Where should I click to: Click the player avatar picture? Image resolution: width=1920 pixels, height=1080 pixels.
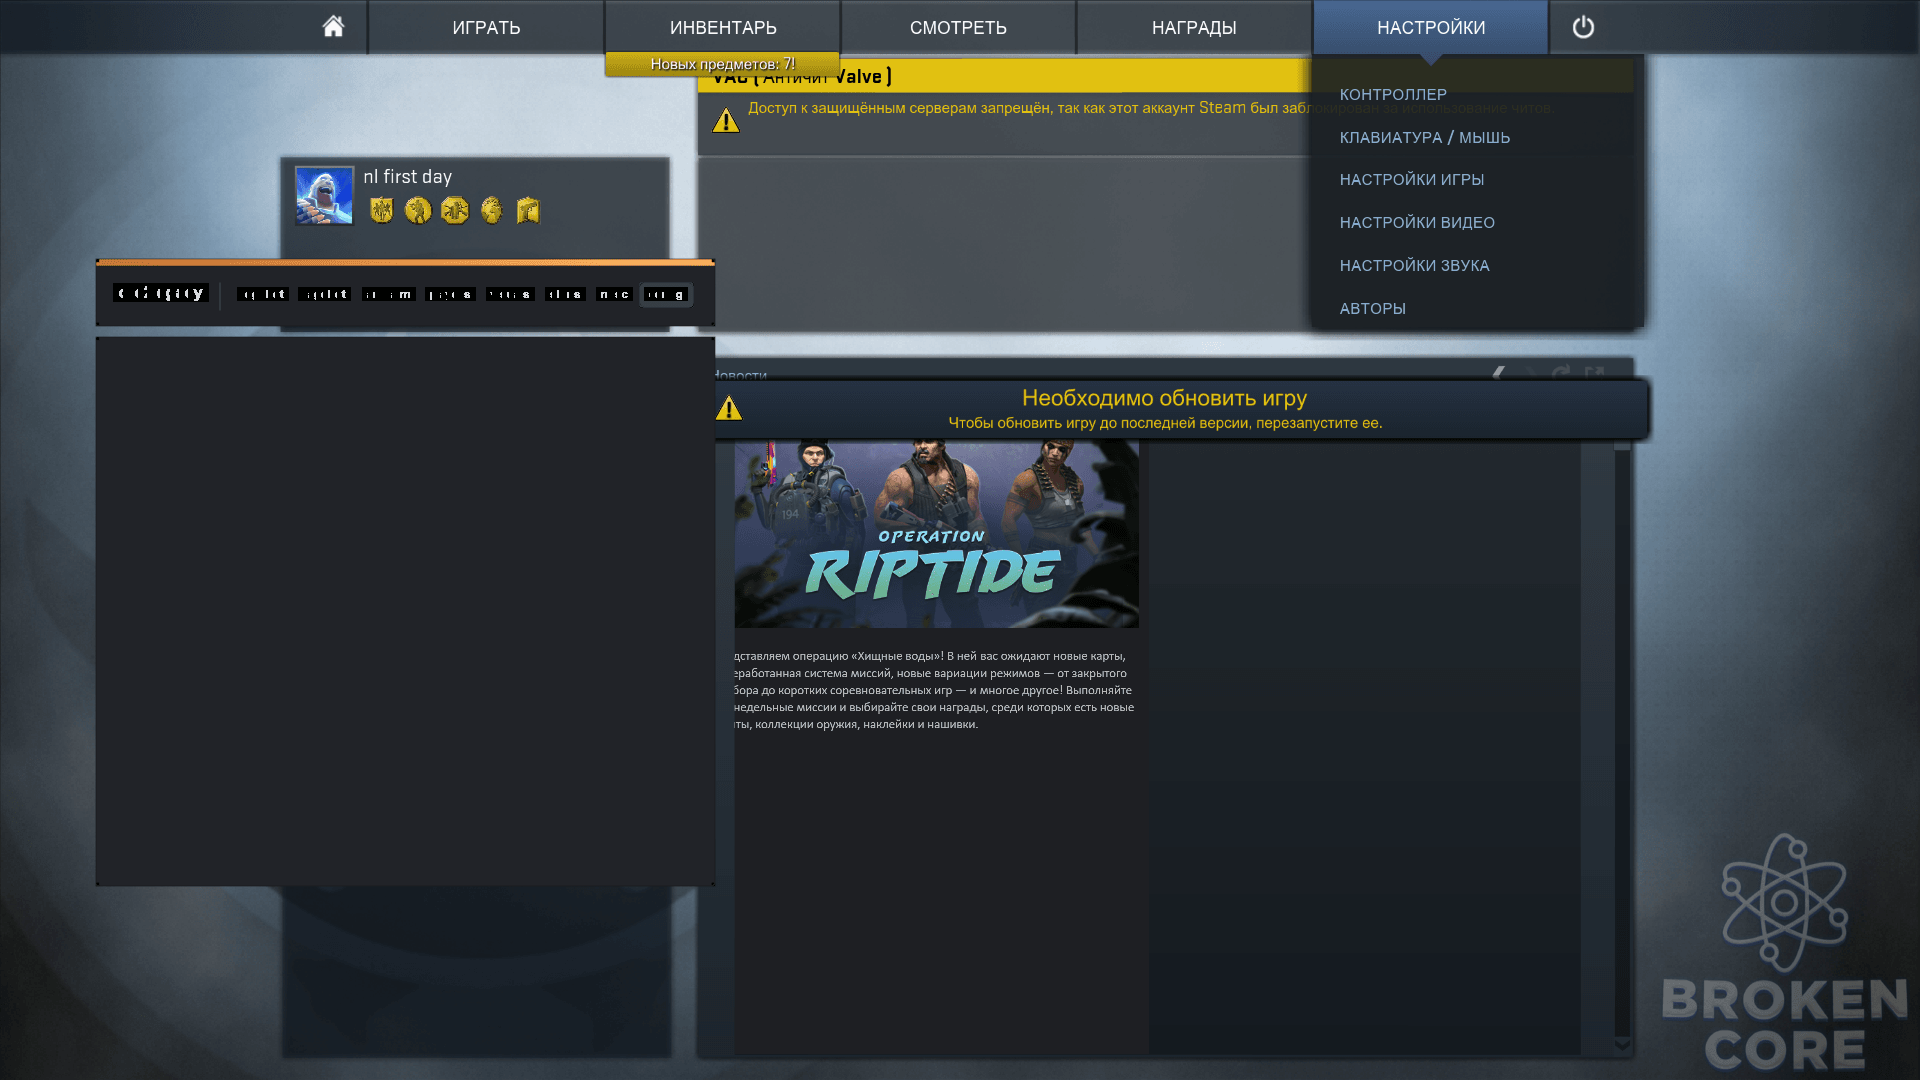(x=324, y=195)
